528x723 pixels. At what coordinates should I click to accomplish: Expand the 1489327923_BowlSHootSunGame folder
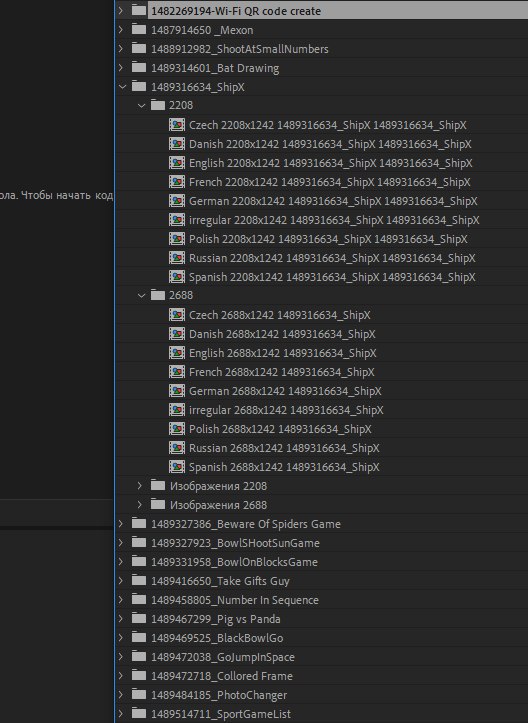click(x=121, y=543)
